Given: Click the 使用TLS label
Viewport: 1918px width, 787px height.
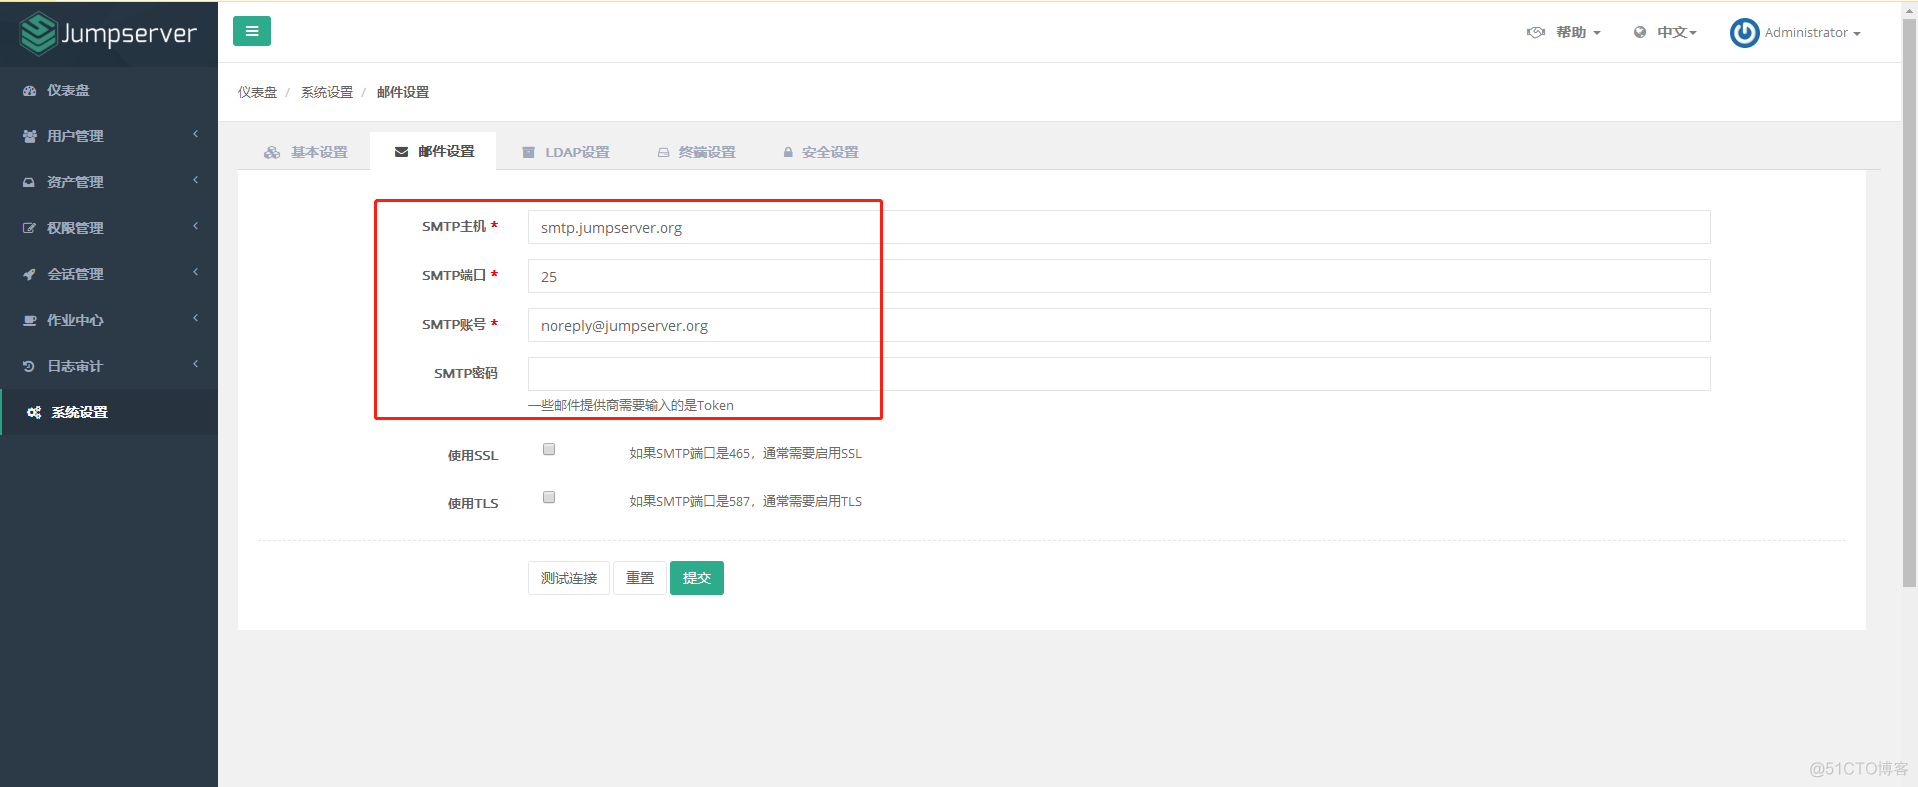Looking at the screenshot, I should pos(472,503).
